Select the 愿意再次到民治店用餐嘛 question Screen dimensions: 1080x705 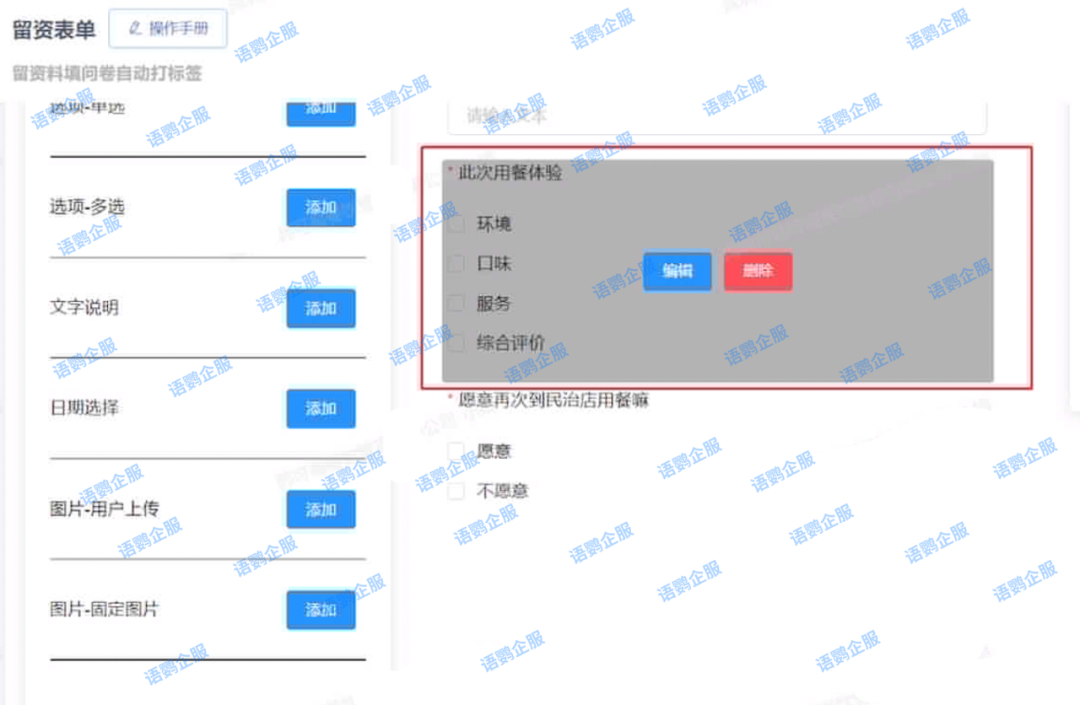point(553,399)
